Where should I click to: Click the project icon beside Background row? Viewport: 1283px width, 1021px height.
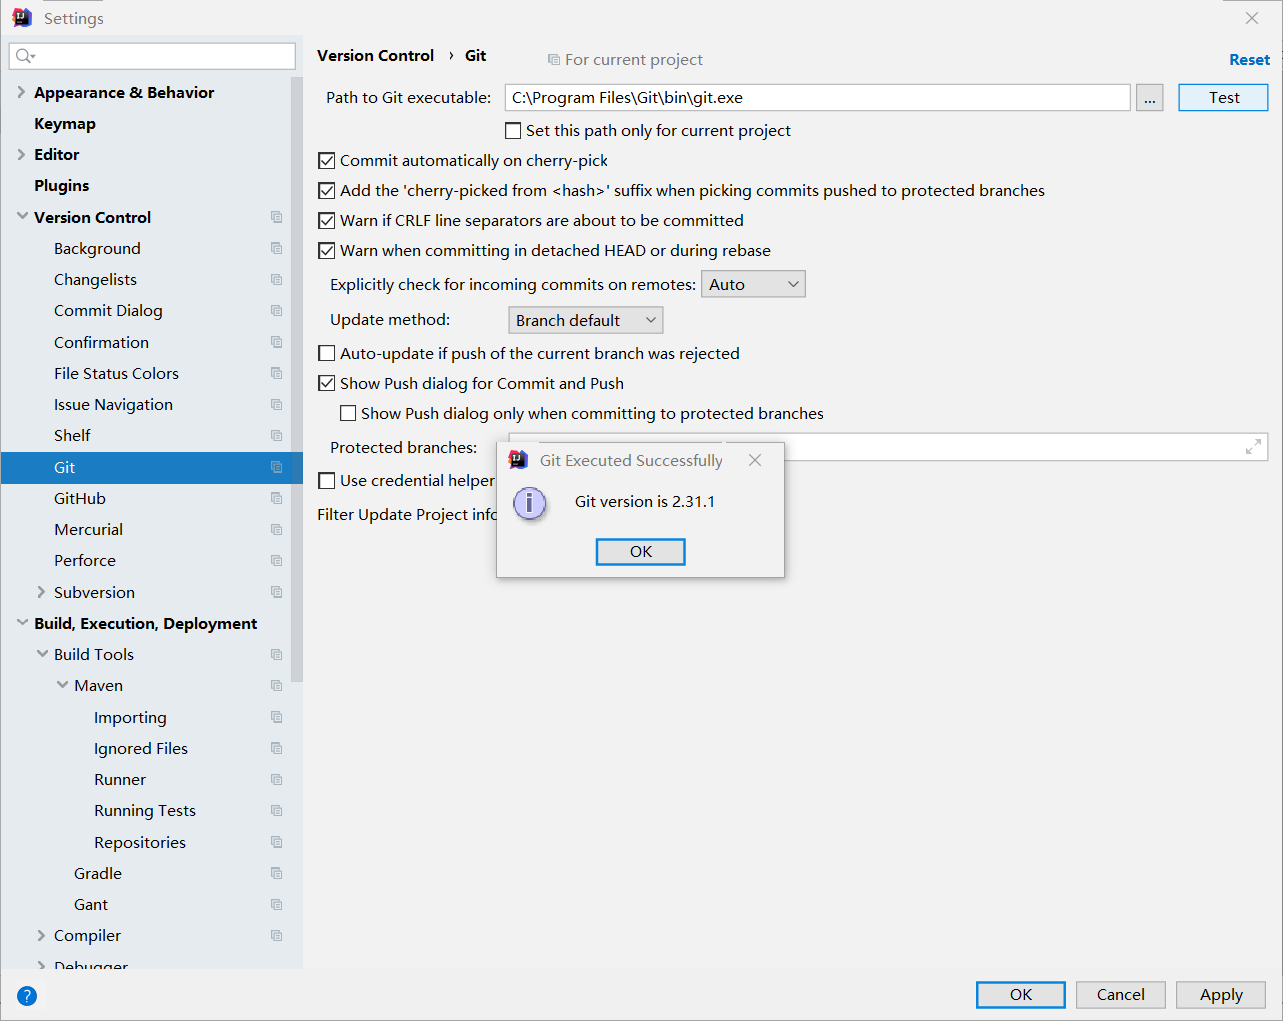click(x=277, y=248)
